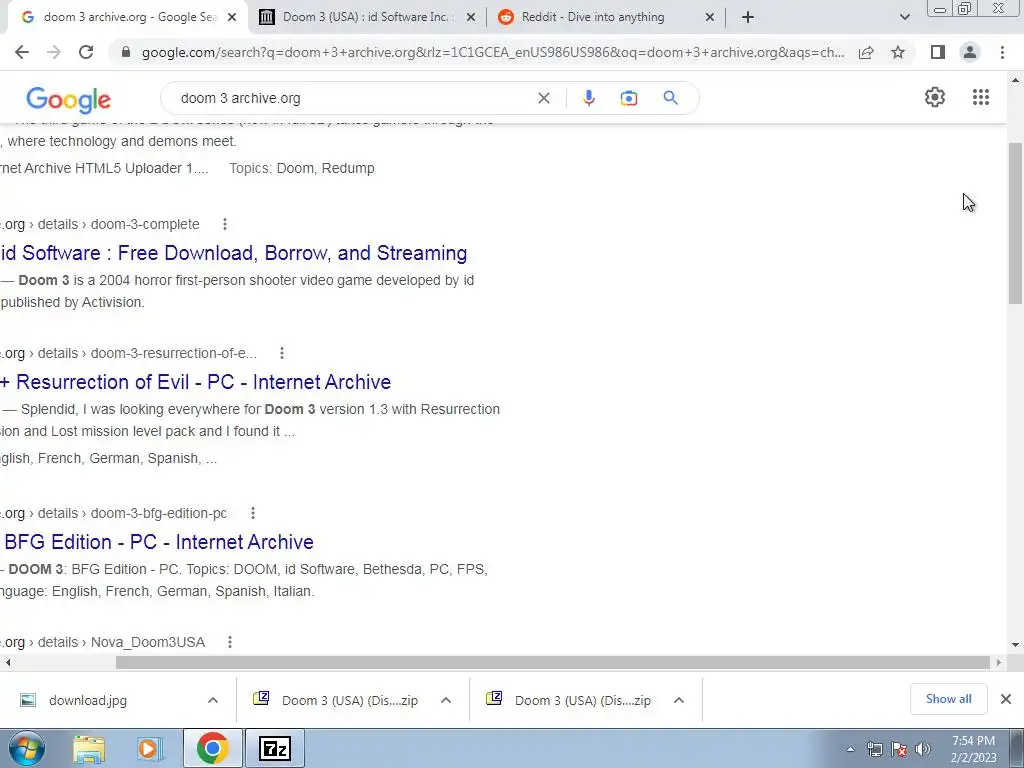Click the Google search input field

(x=353, y=98)
